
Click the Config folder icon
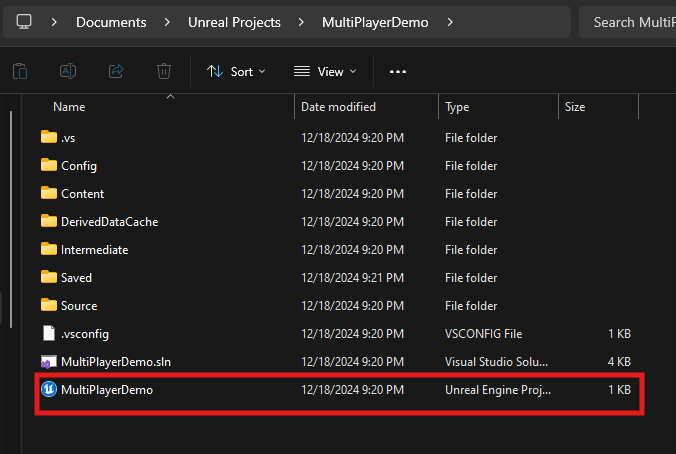49,165
